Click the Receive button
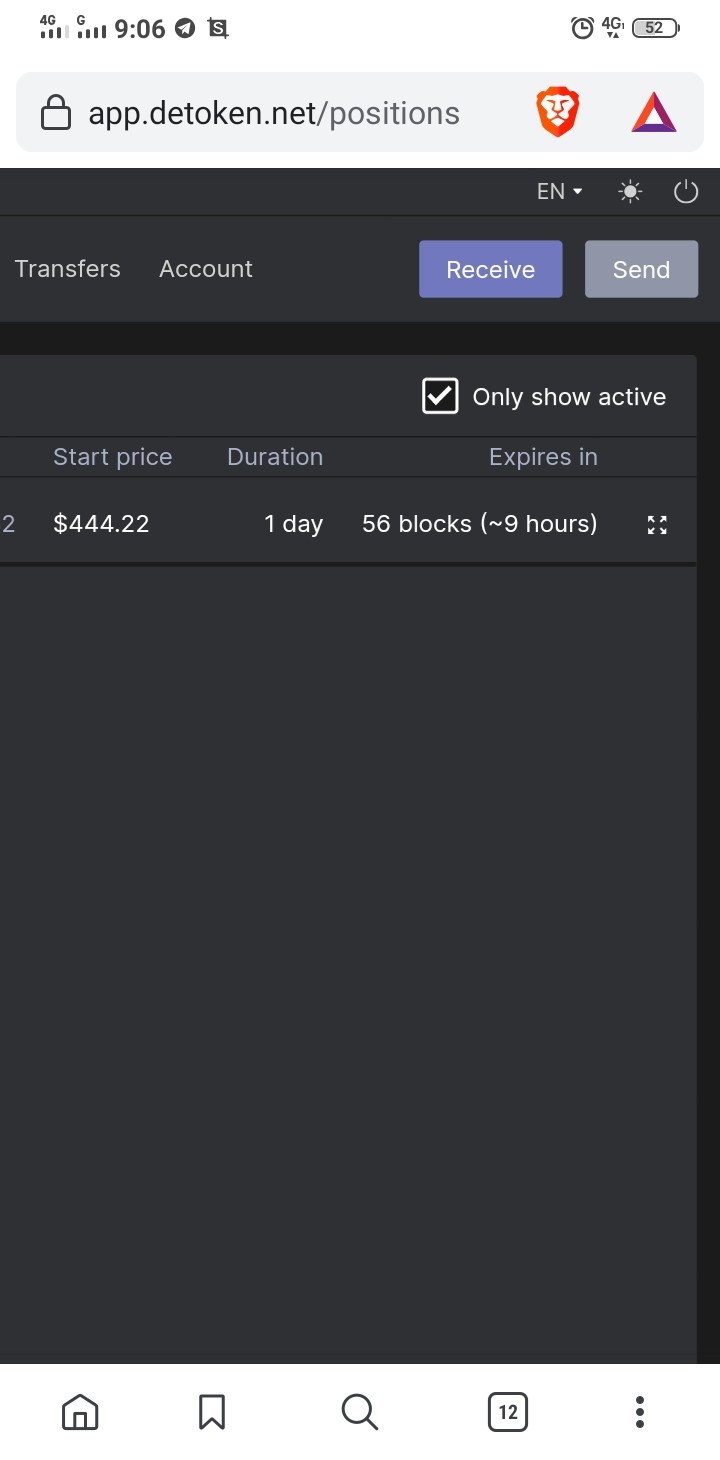720x1460 pixels. pyautogui.click(x=491, y=269)
